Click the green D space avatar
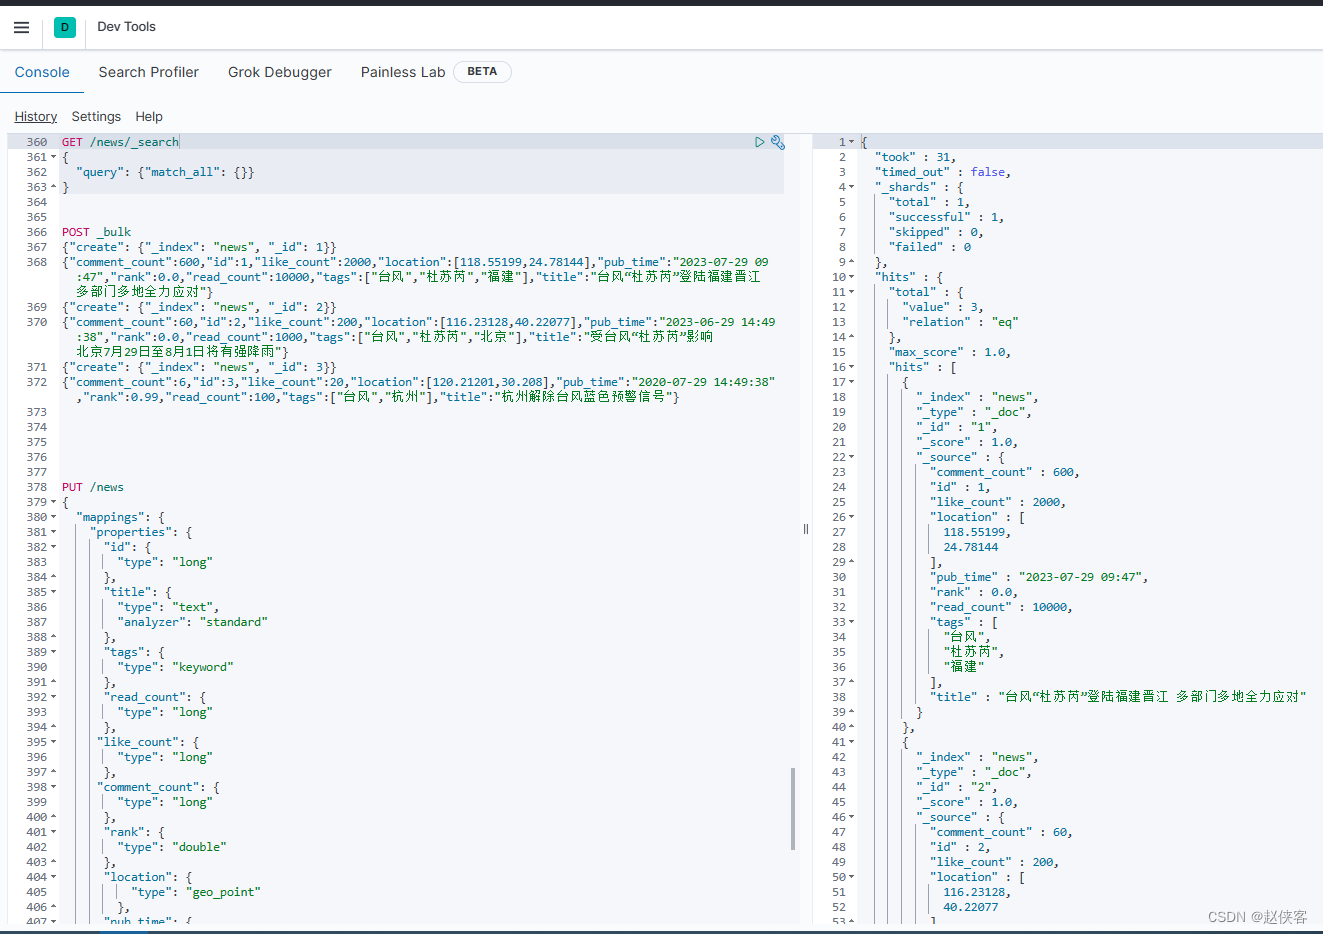 pyautogui.click(x=65, y=28)
